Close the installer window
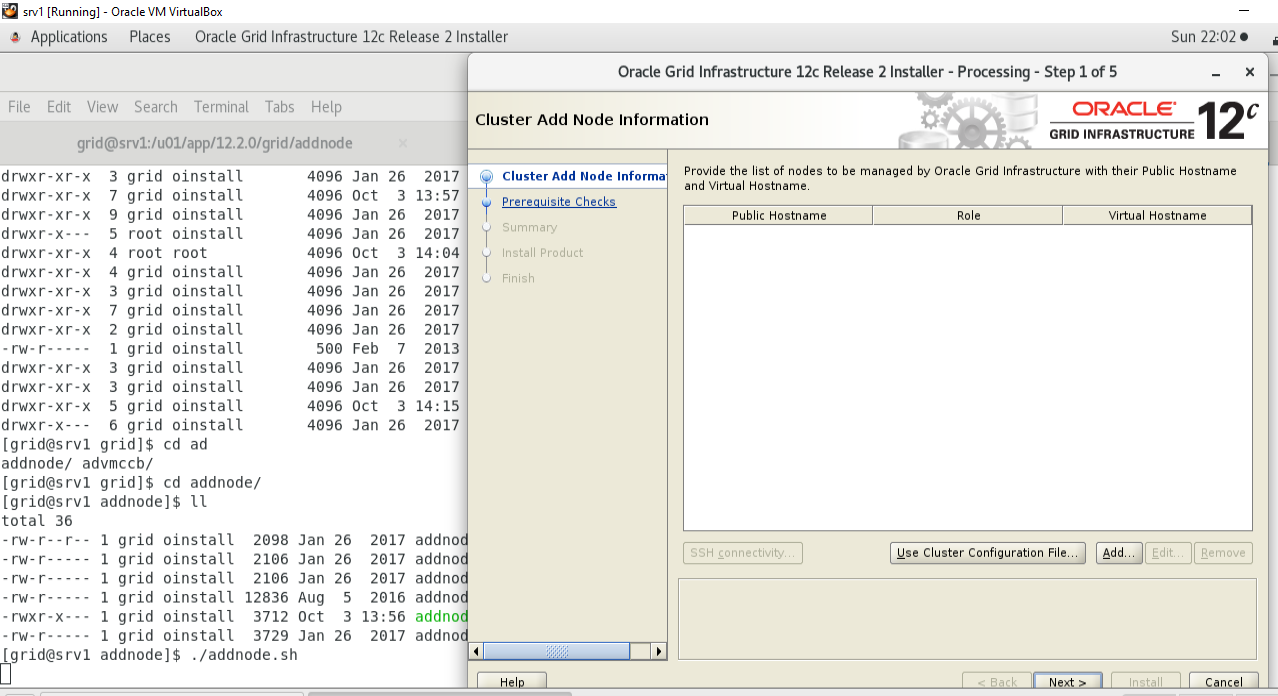The width and height of the screenshot is (1278, 696). pyautogui.click(x=1249, y=73)
